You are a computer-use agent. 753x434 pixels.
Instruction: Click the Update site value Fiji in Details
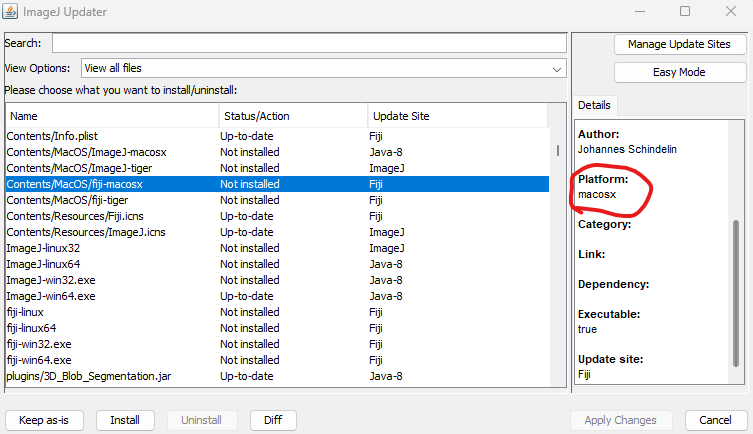tap(584, 374)
